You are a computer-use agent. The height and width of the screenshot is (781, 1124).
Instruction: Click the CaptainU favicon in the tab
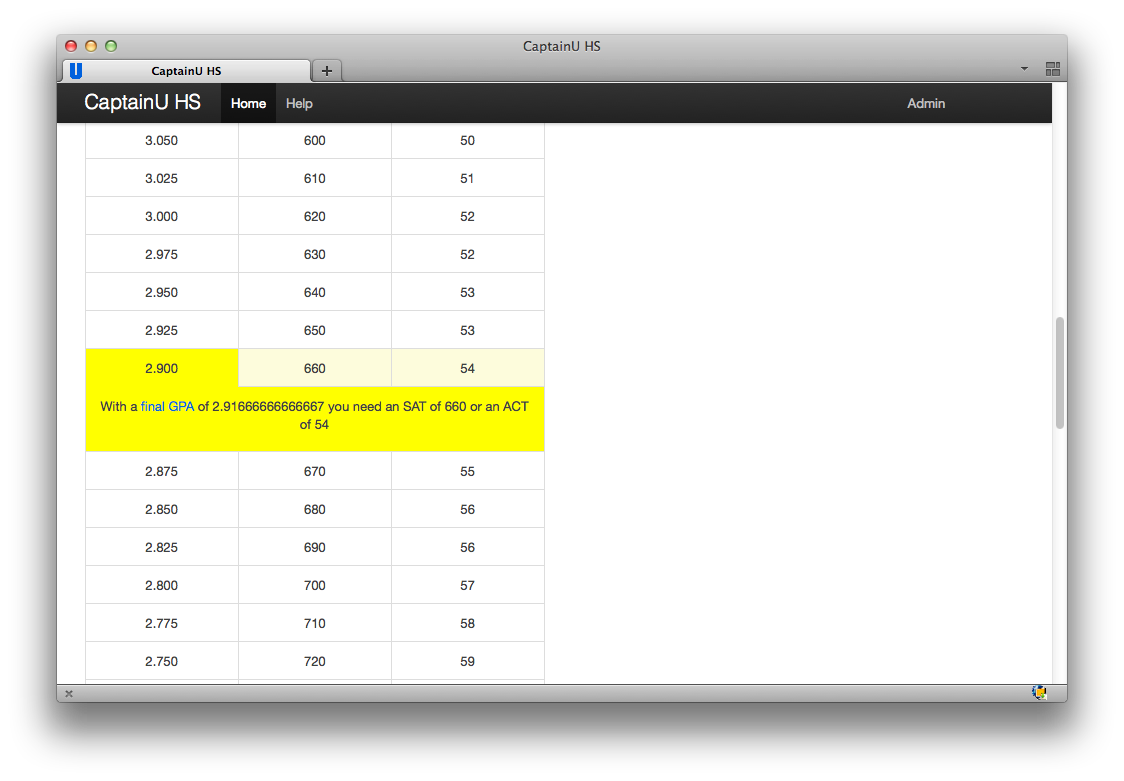click(76, 70)
